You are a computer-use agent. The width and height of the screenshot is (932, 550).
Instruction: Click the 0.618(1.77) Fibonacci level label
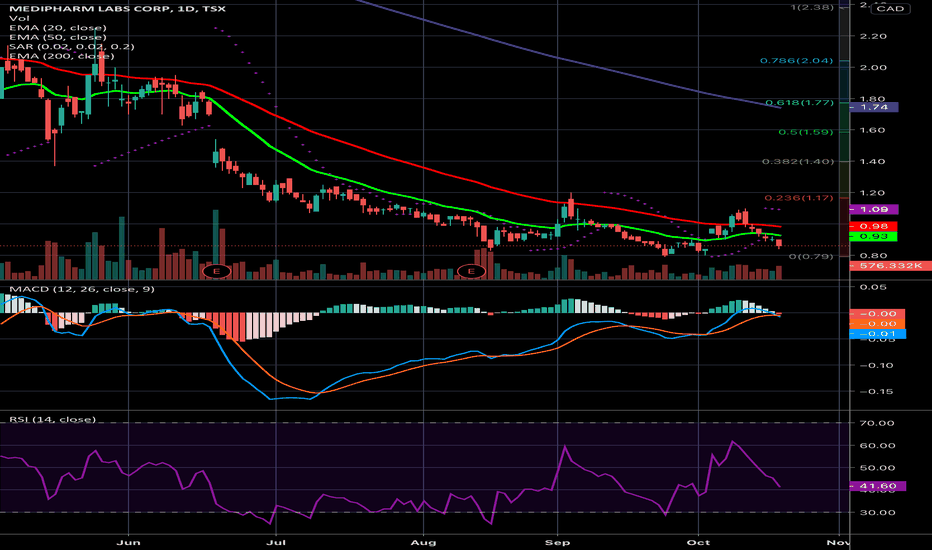799,102
